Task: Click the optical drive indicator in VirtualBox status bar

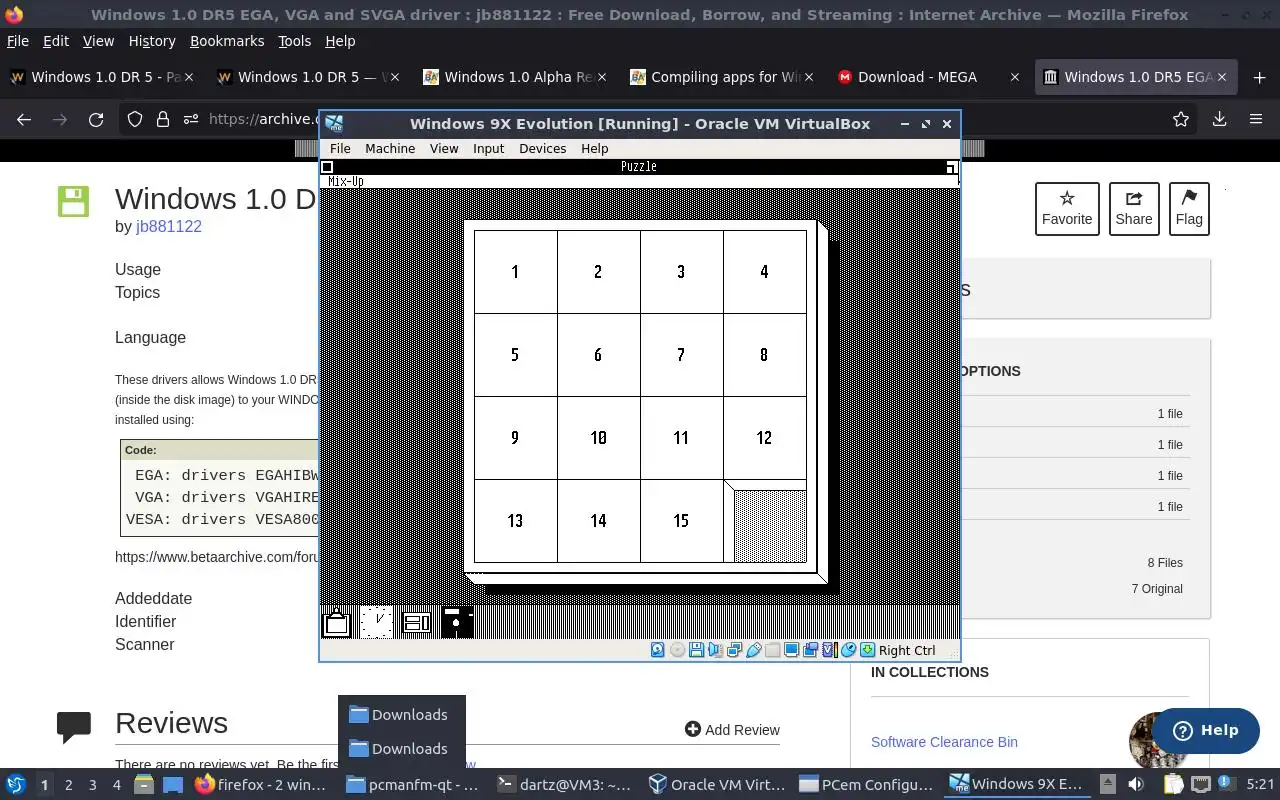Action: pos(677,650)
